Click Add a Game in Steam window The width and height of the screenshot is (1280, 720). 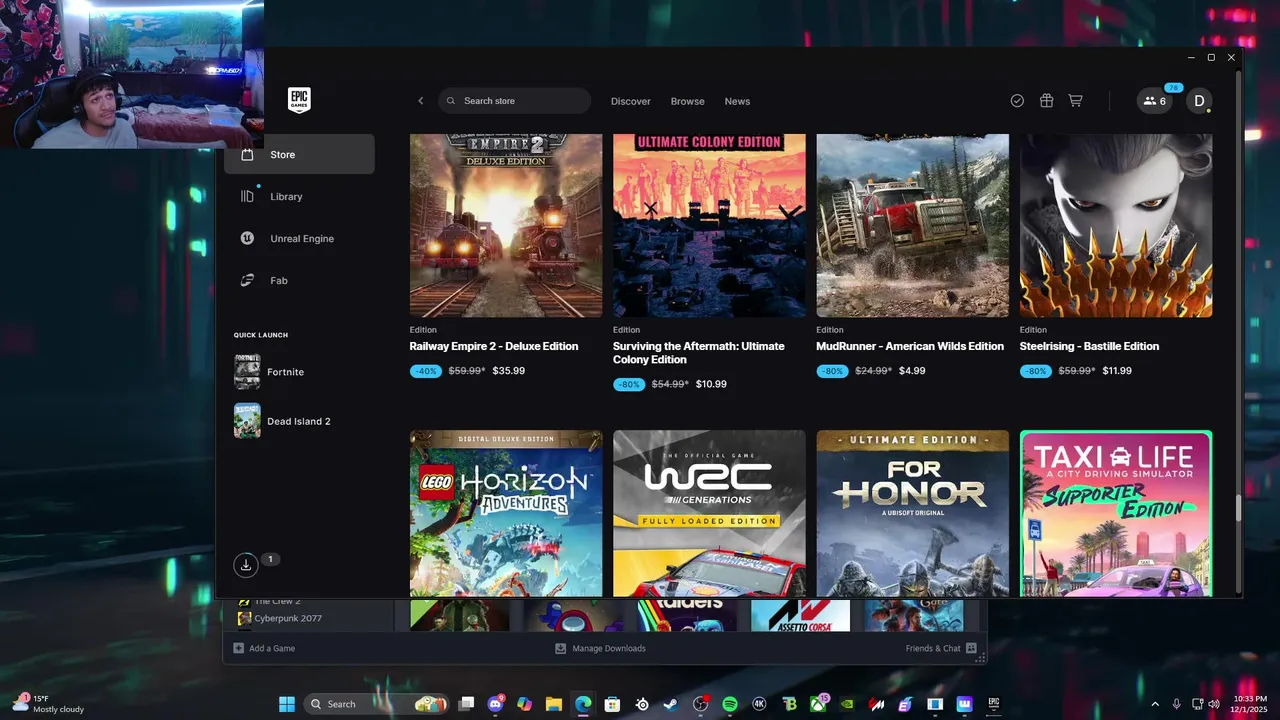pyautogui.click(x=264, y=648)
